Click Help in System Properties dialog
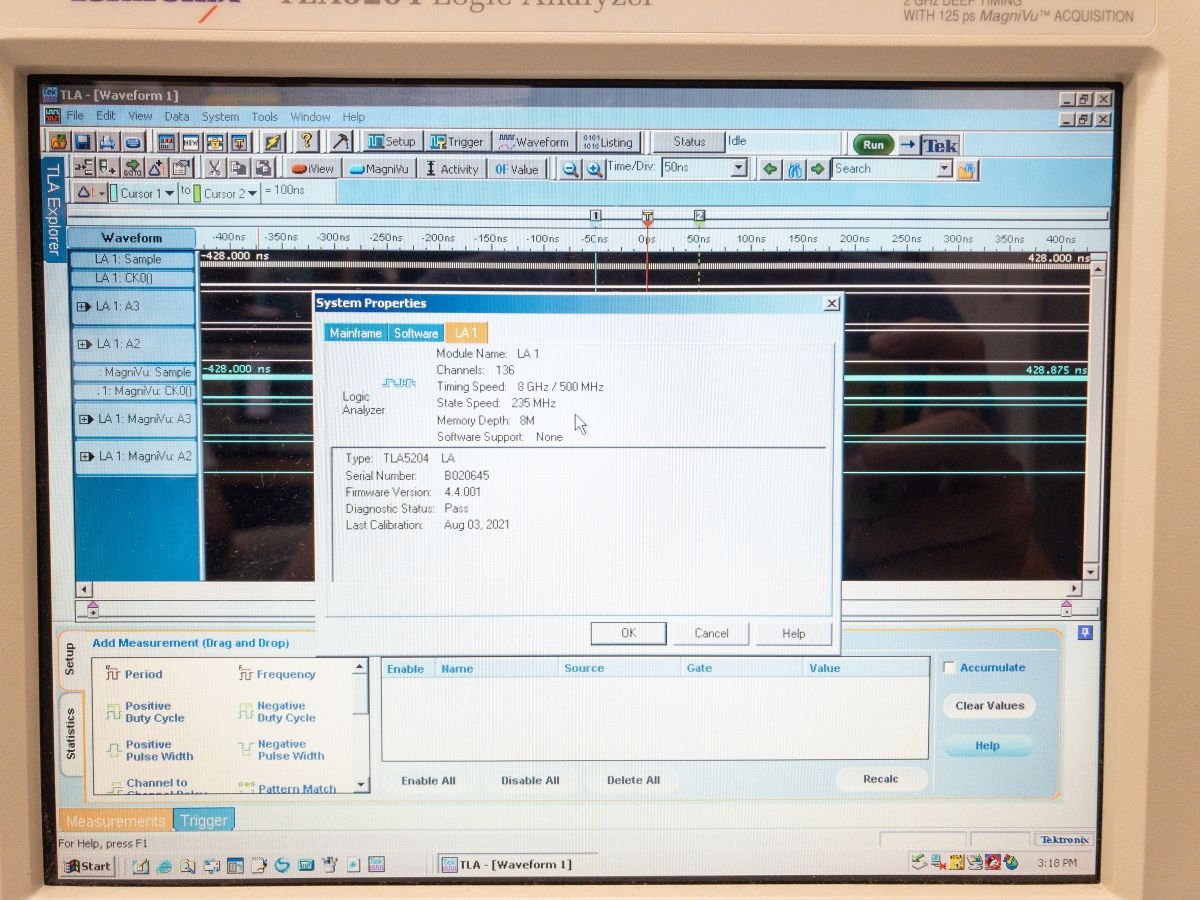This screenshot has width=1200, height=900. pos(793,633)
